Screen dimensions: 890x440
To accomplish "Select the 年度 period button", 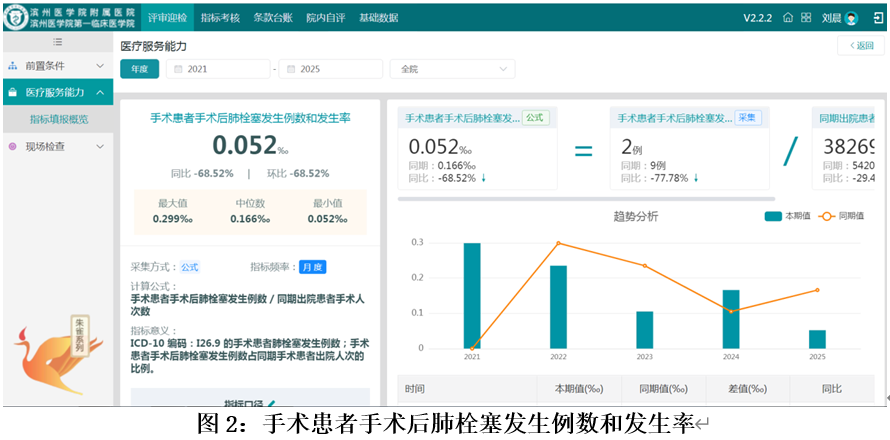I will coord(139,69).
